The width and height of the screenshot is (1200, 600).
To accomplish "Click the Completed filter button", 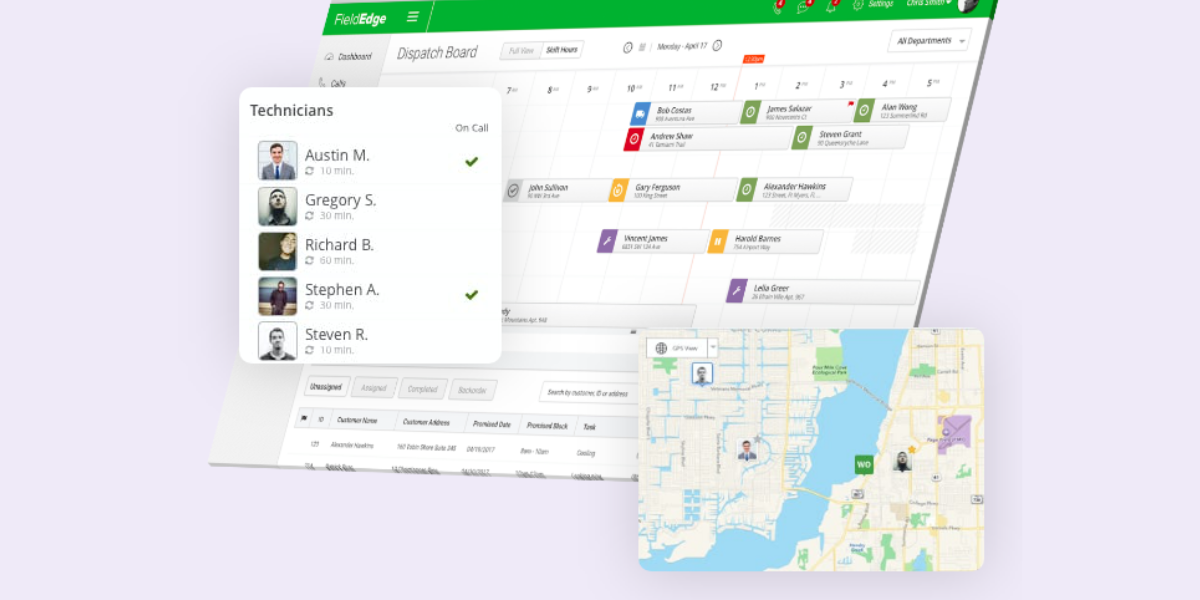I will (422, 387).
